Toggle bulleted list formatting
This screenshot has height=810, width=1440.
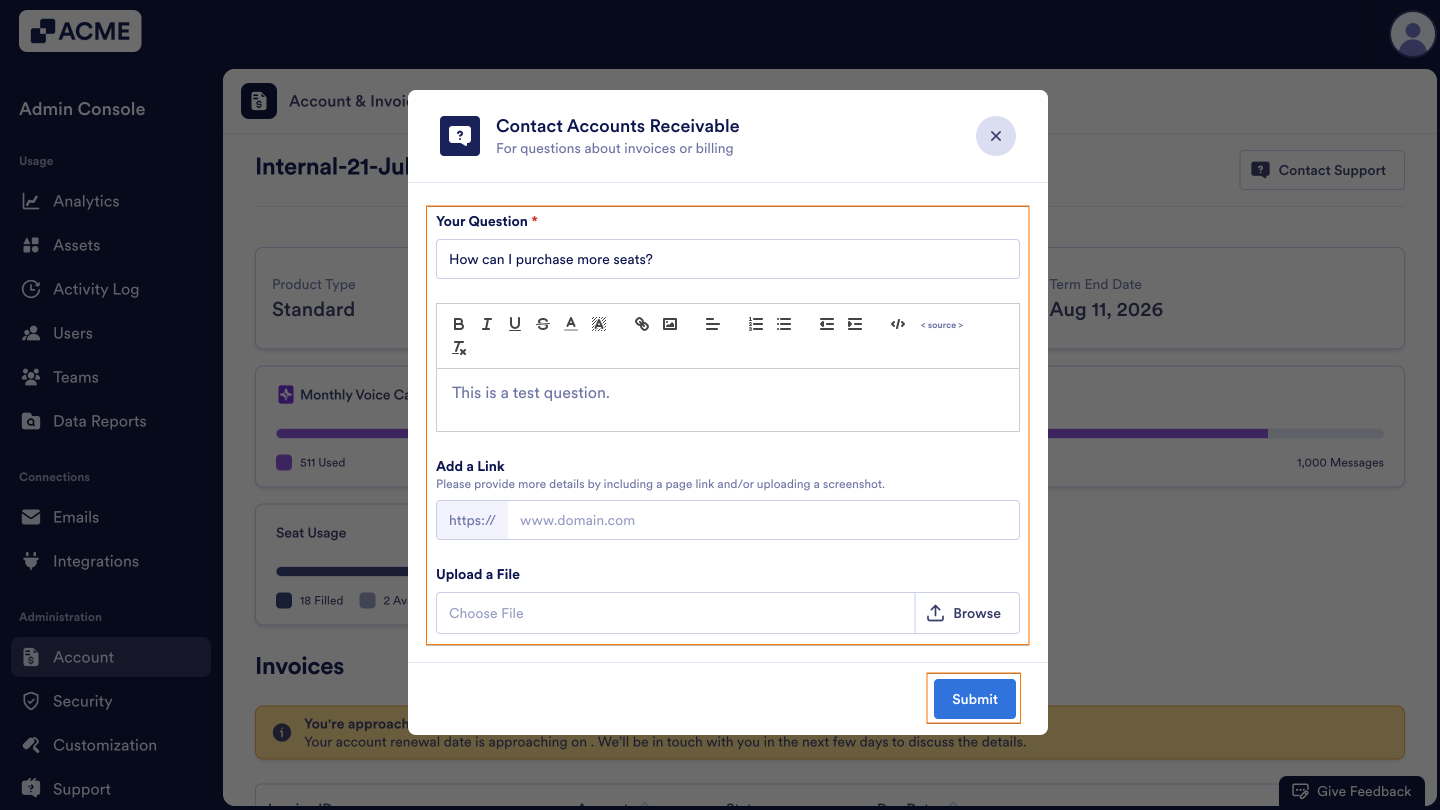click(x=784, y=324)
